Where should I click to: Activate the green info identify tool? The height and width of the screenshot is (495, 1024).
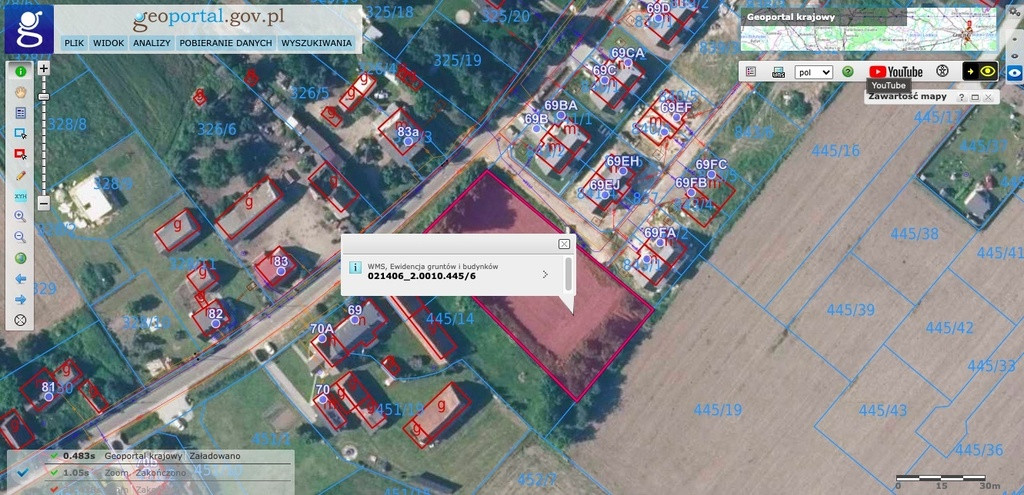(20, 71)
